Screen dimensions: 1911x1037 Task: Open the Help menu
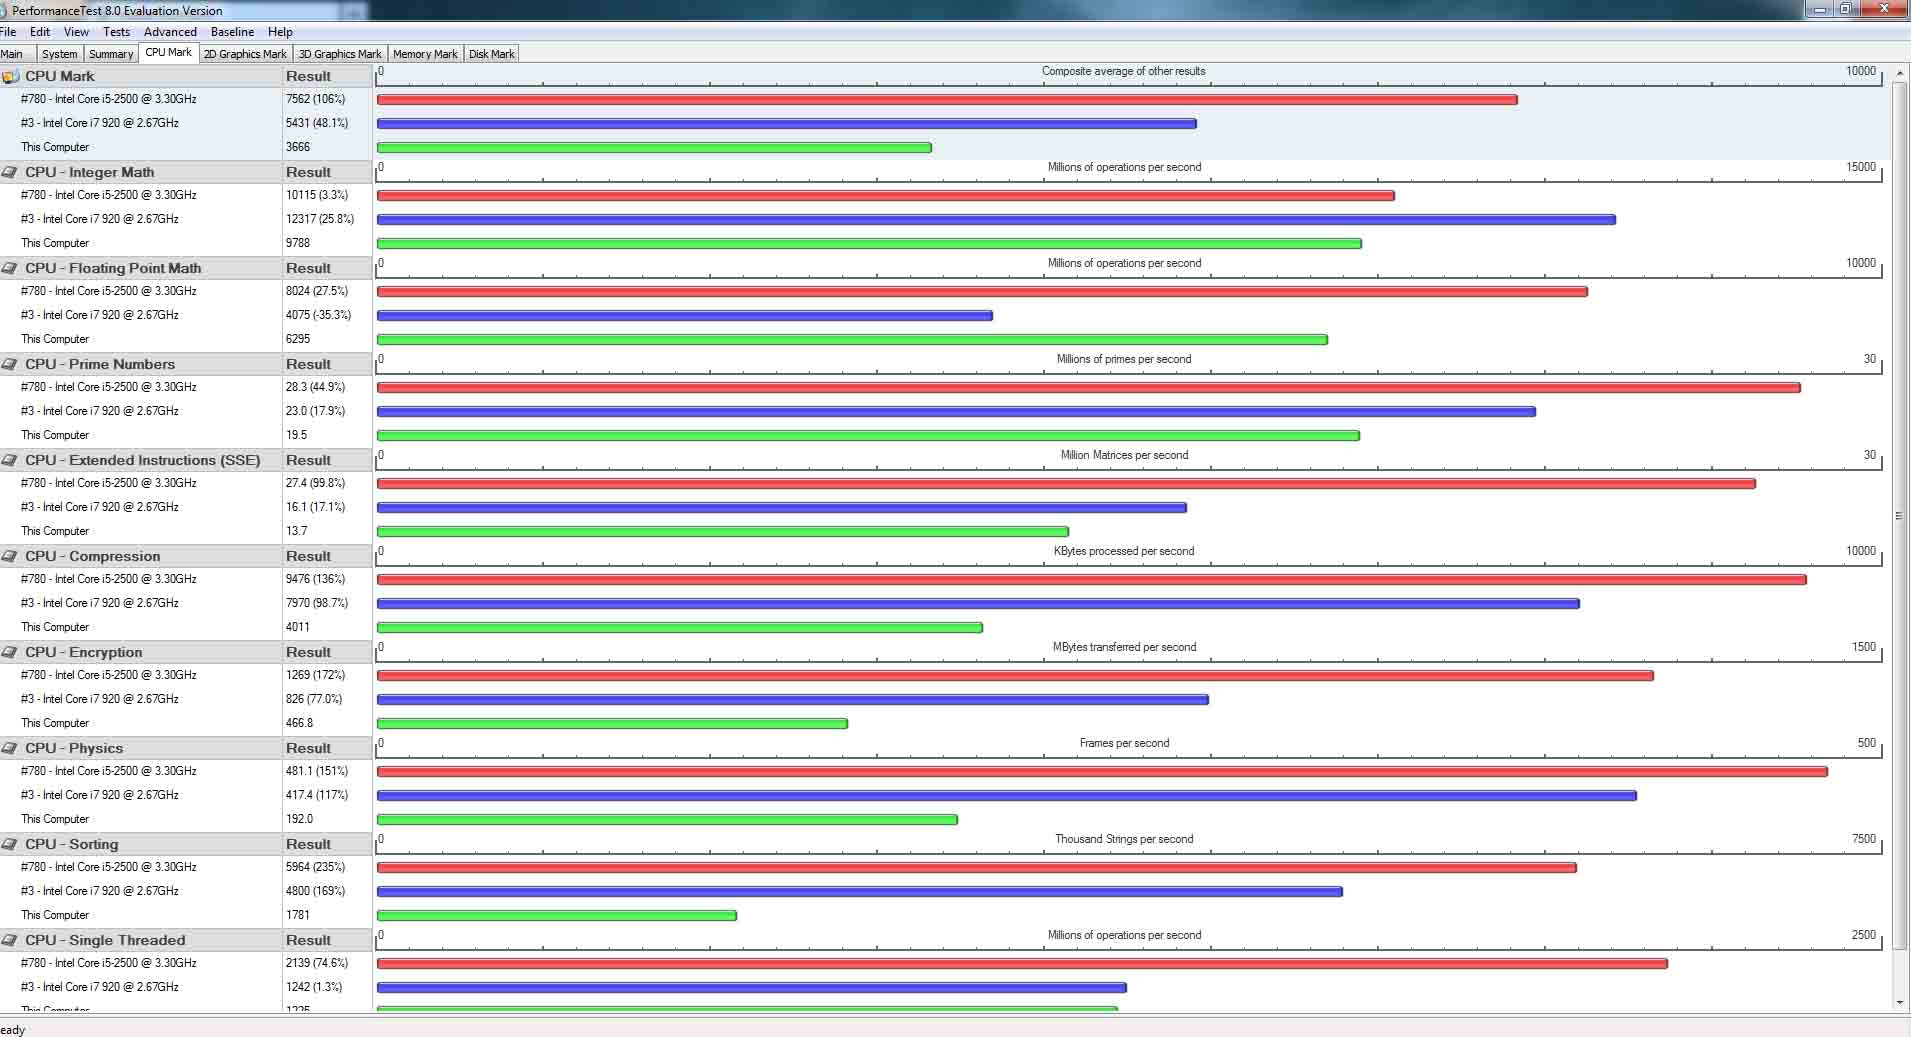click(280, 32)
